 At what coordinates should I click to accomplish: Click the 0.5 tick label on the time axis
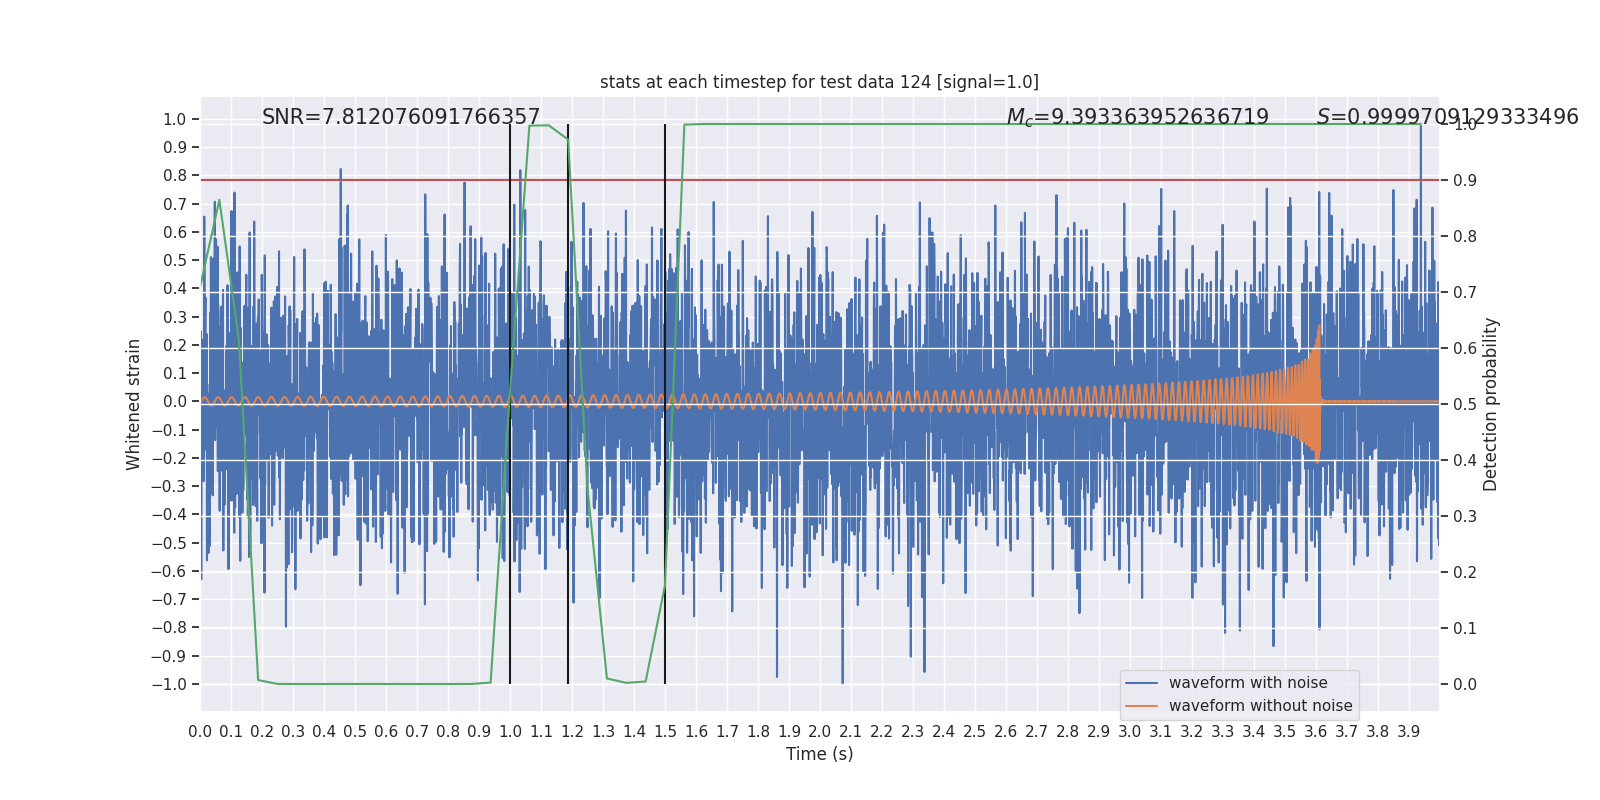[x=355, y=732]
